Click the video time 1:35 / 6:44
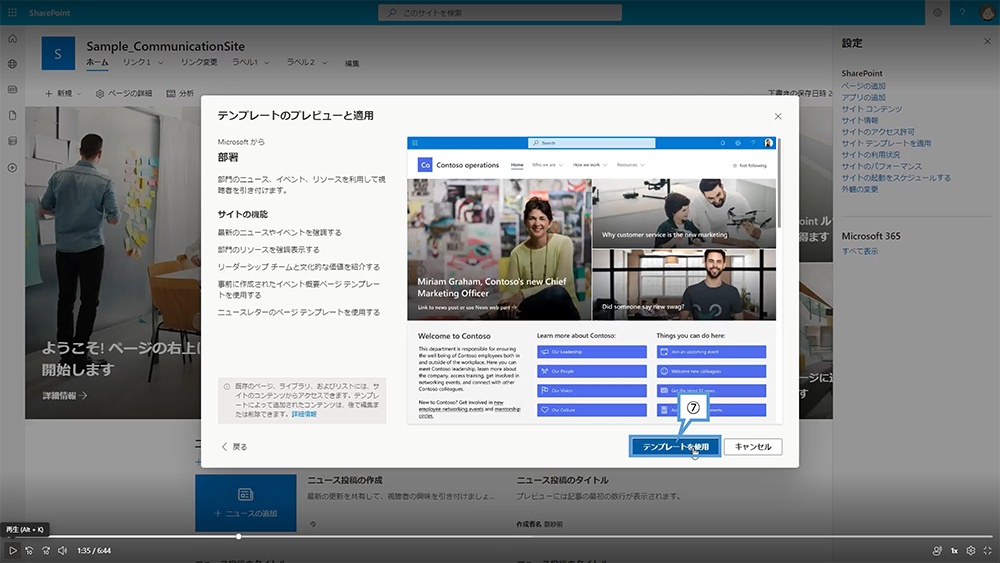The width and height of the screenshot is (1000, 563). 94,550
